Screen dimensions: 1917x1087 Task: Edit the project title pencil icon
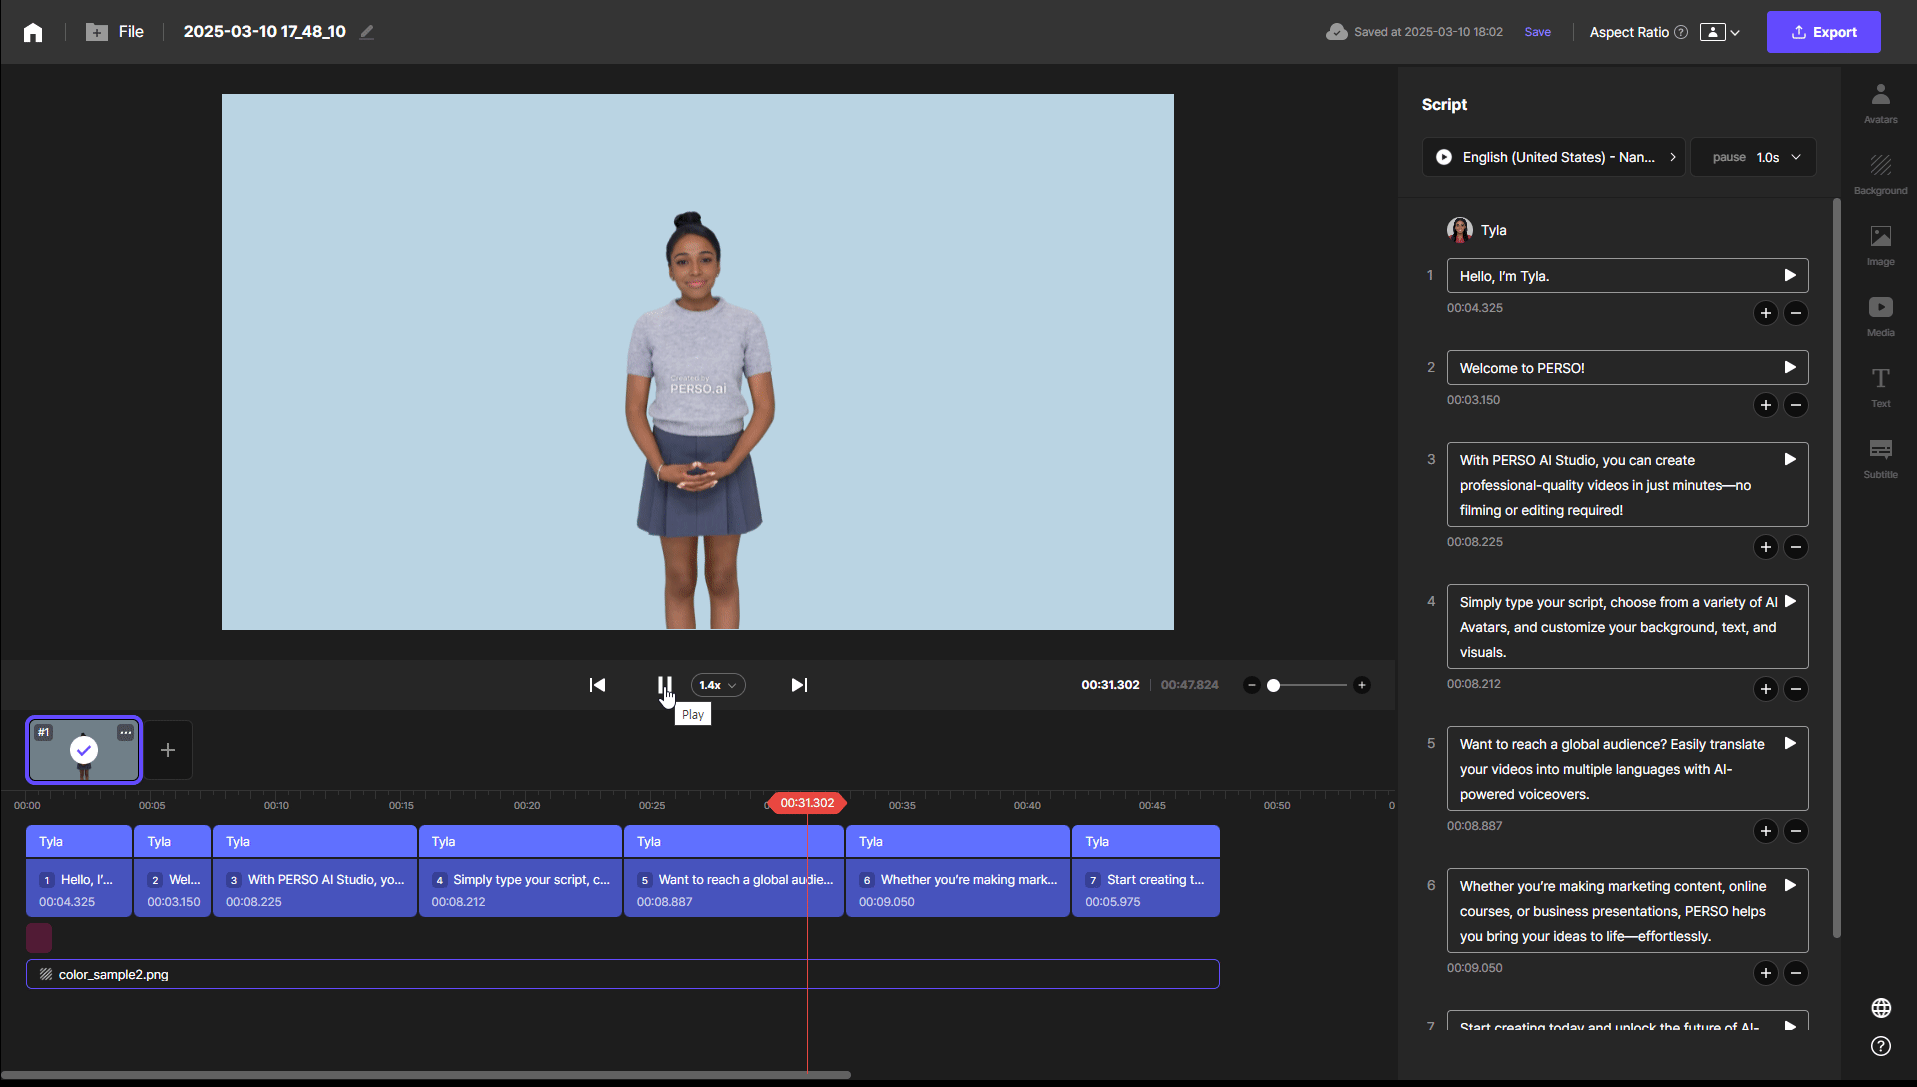367,32
